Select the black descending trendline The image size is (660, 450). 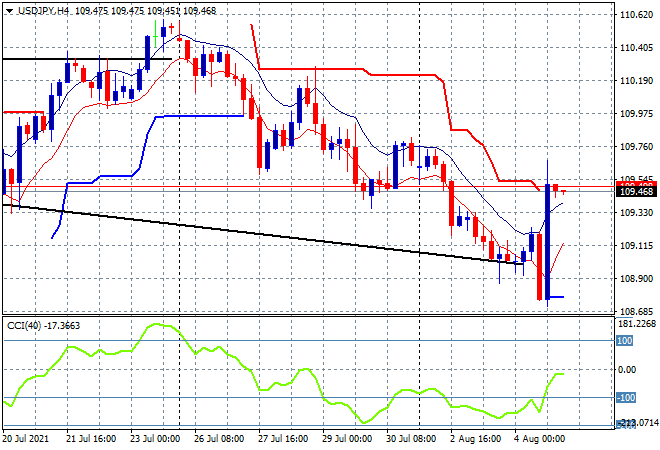[263, 234]
